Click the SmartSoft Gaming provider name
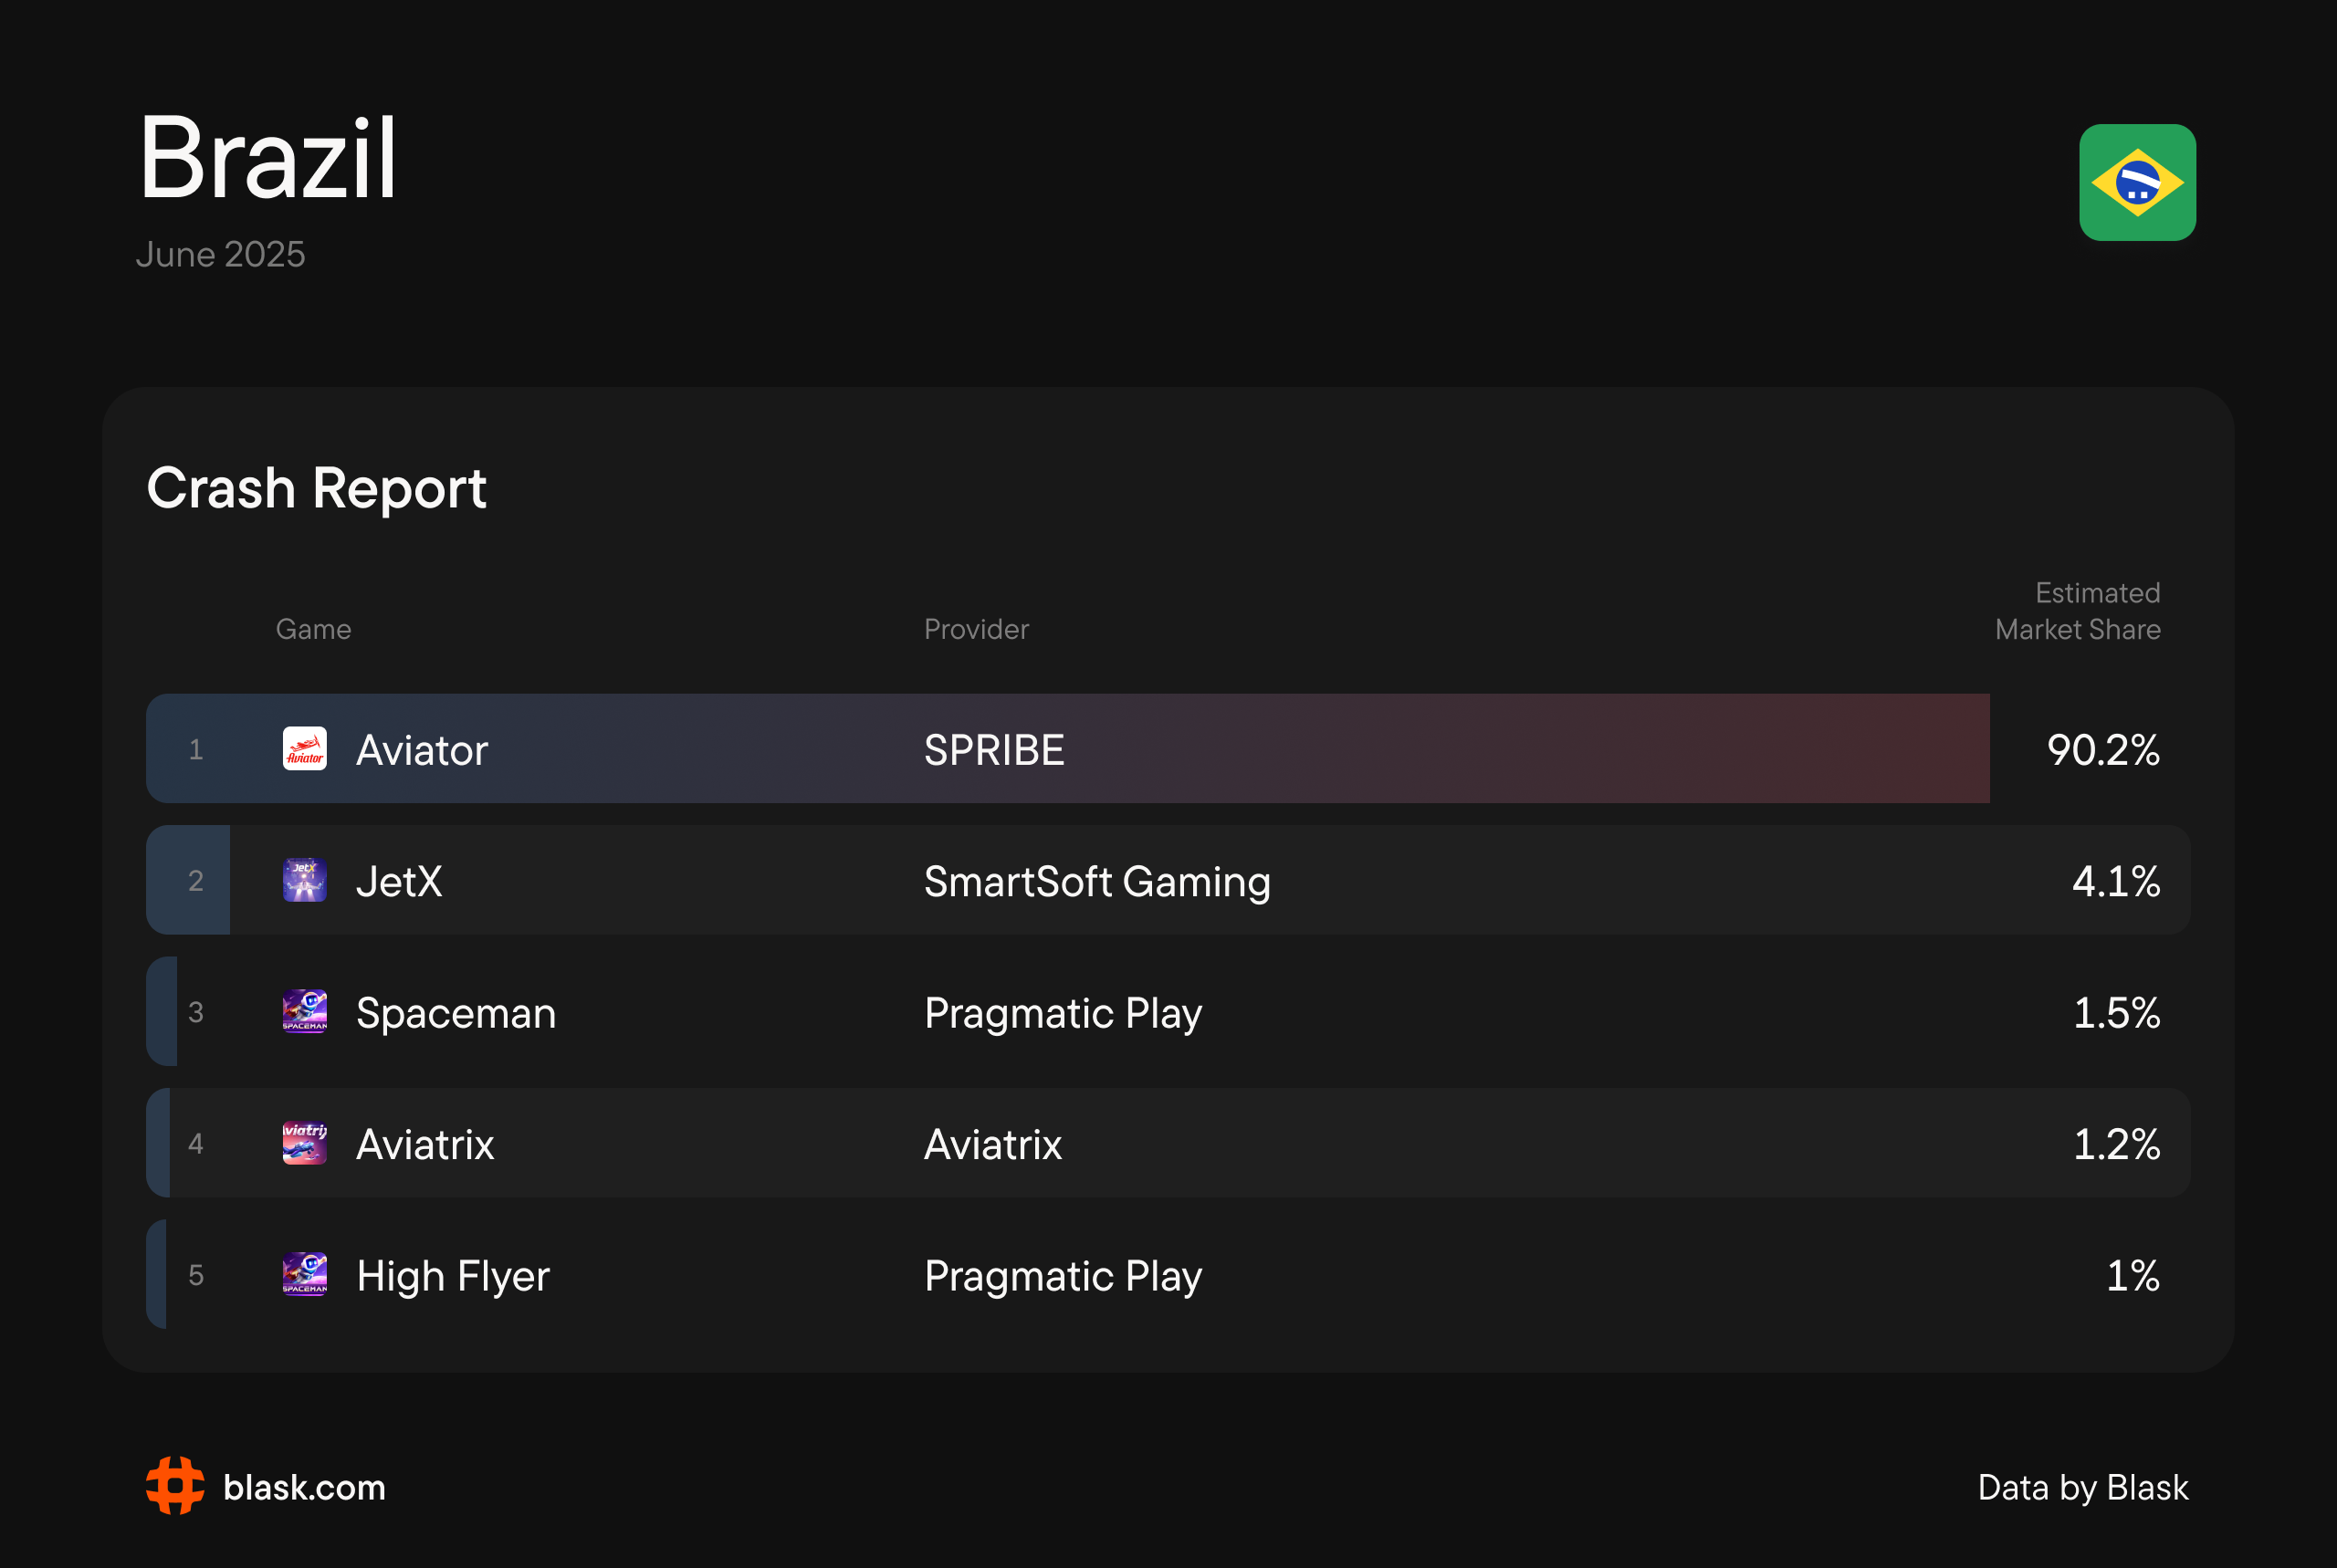 tap(1096, 881)
